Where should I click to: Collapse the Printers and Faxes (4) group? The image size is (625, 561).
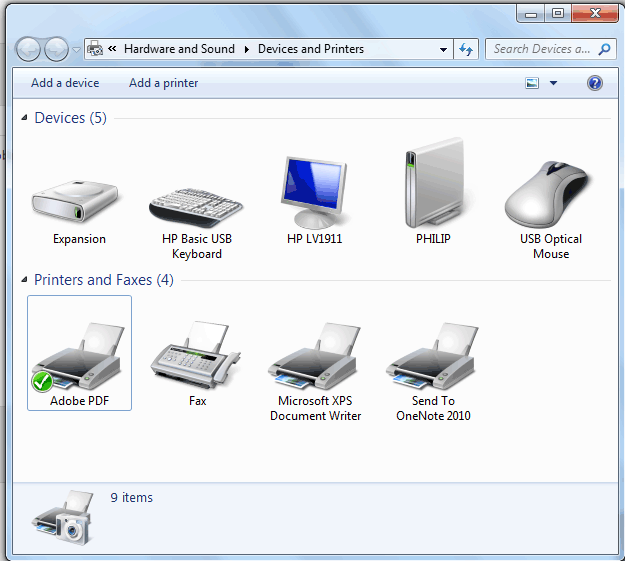coord(24,280)
